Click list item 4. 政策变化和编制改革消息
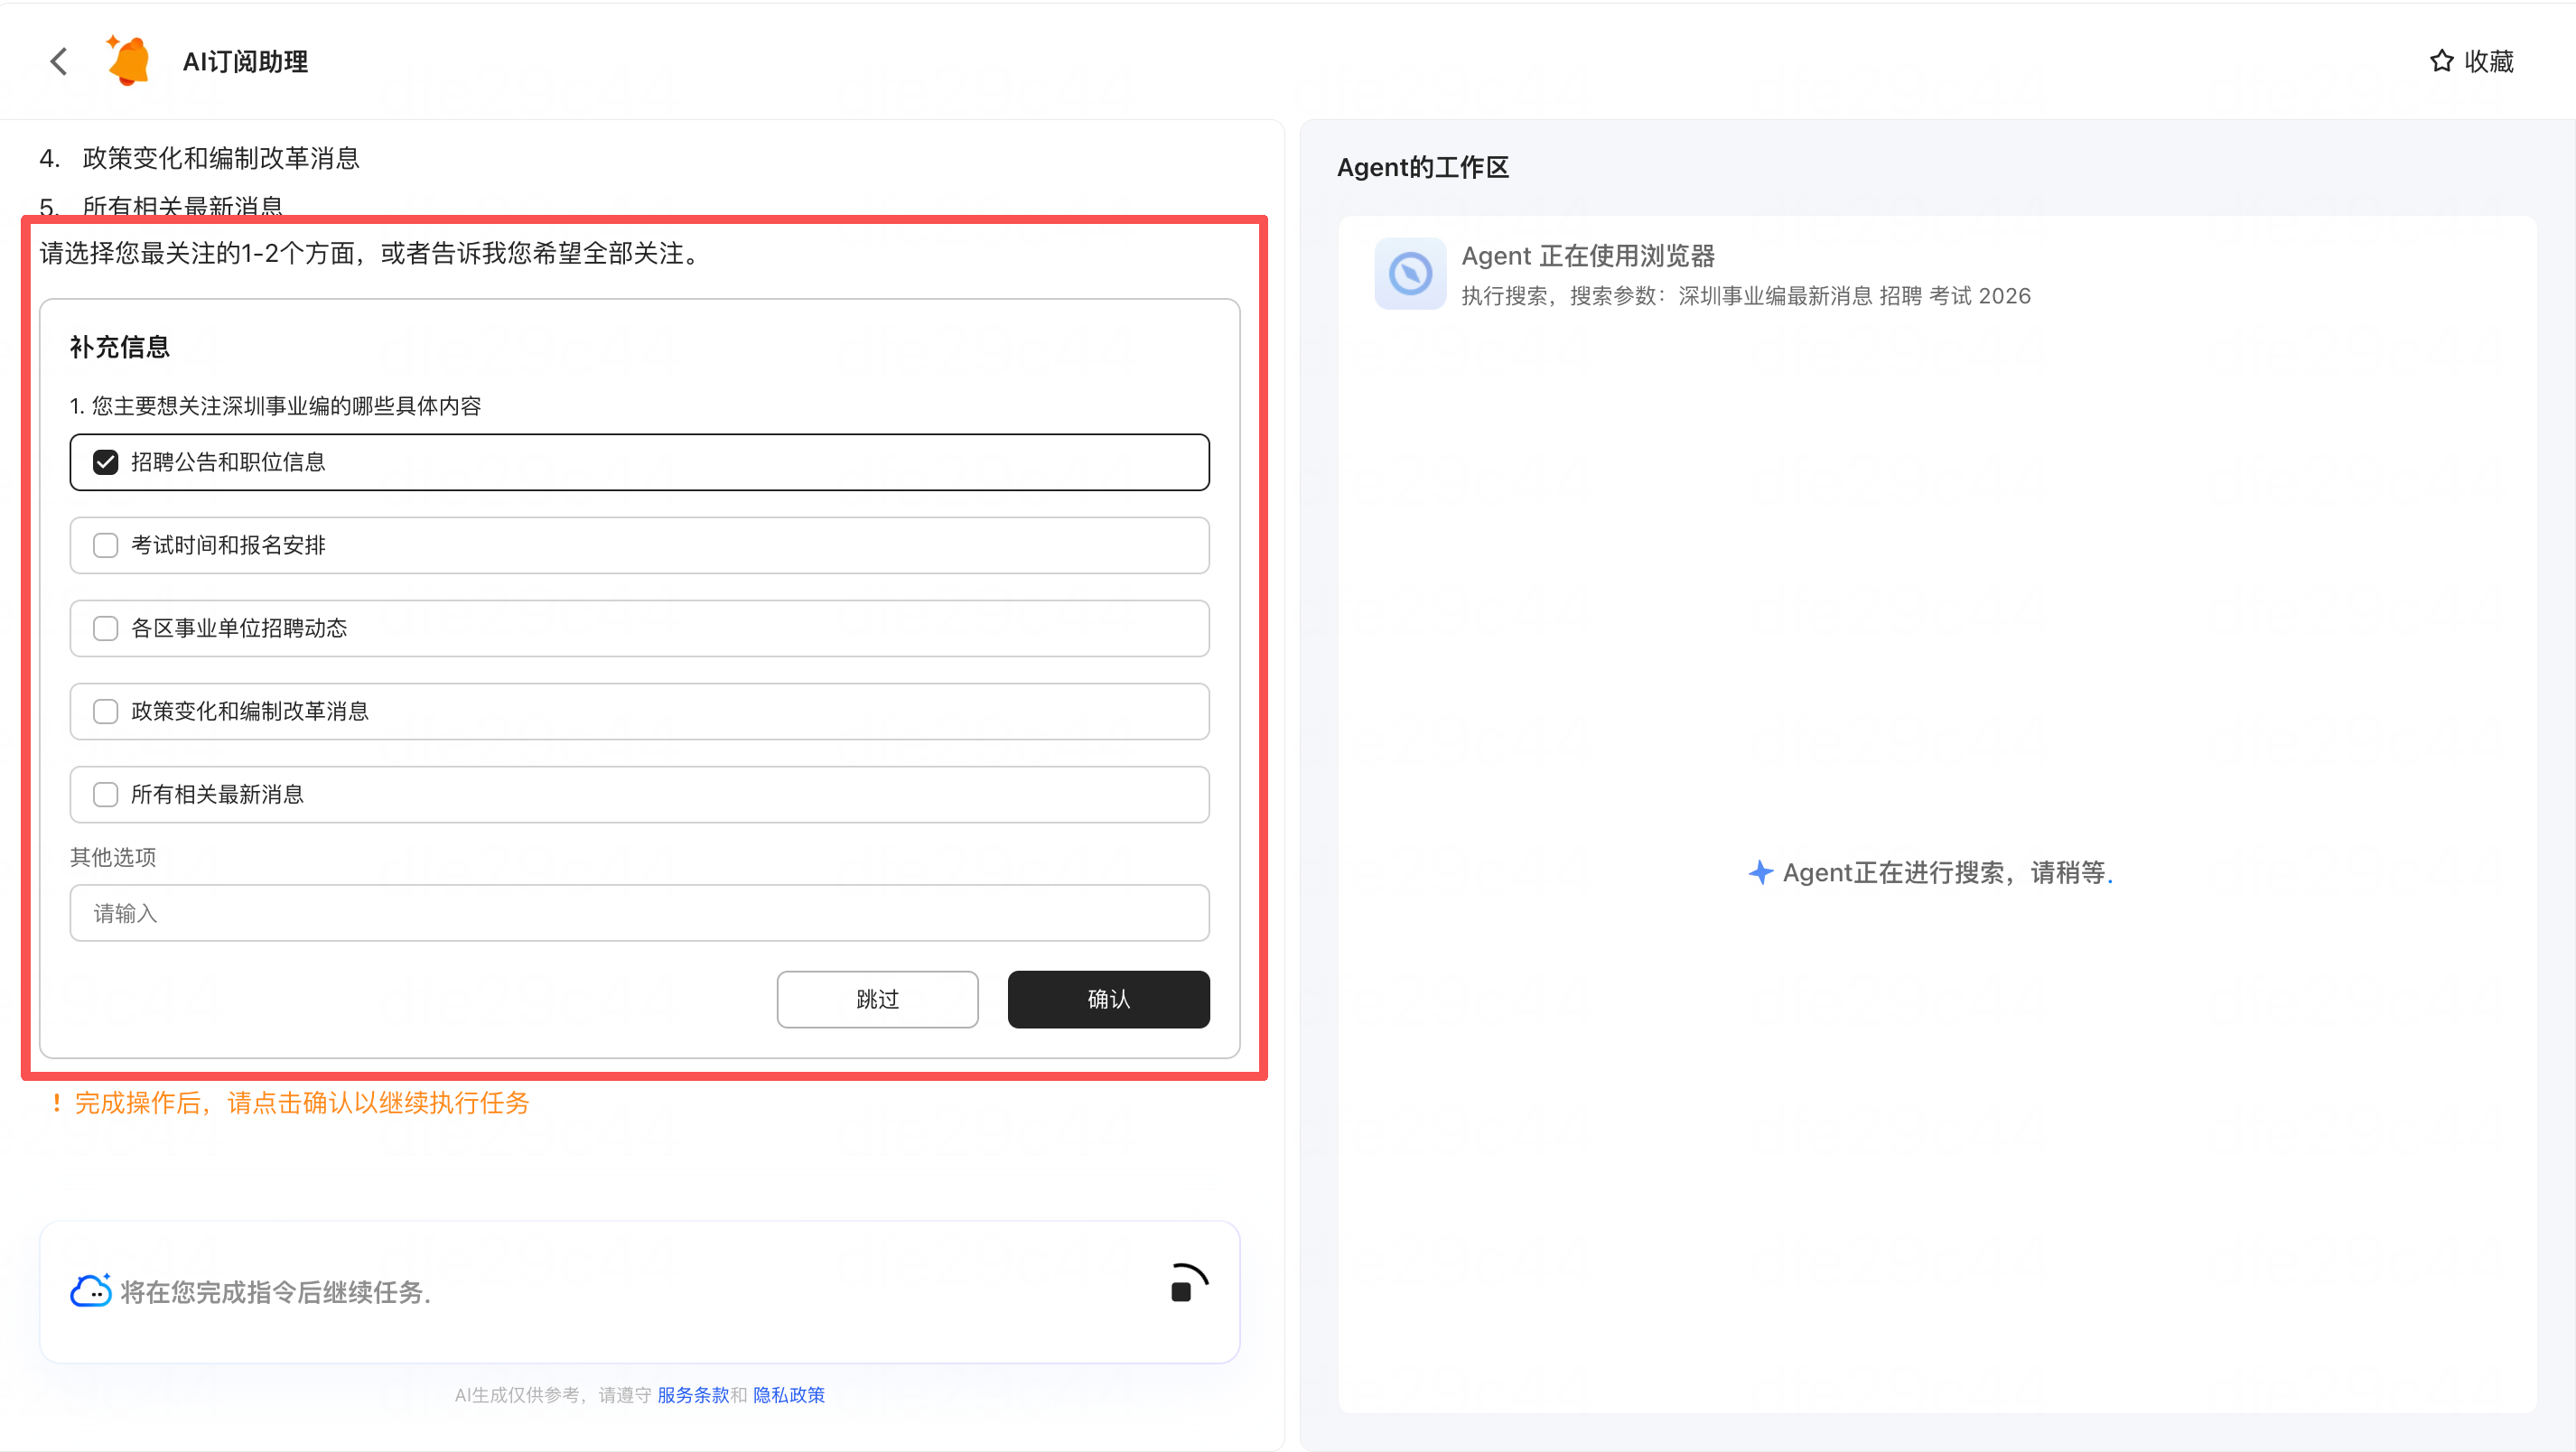Viewport: 2576px width, 1452px height. click(x=200, y=158)
